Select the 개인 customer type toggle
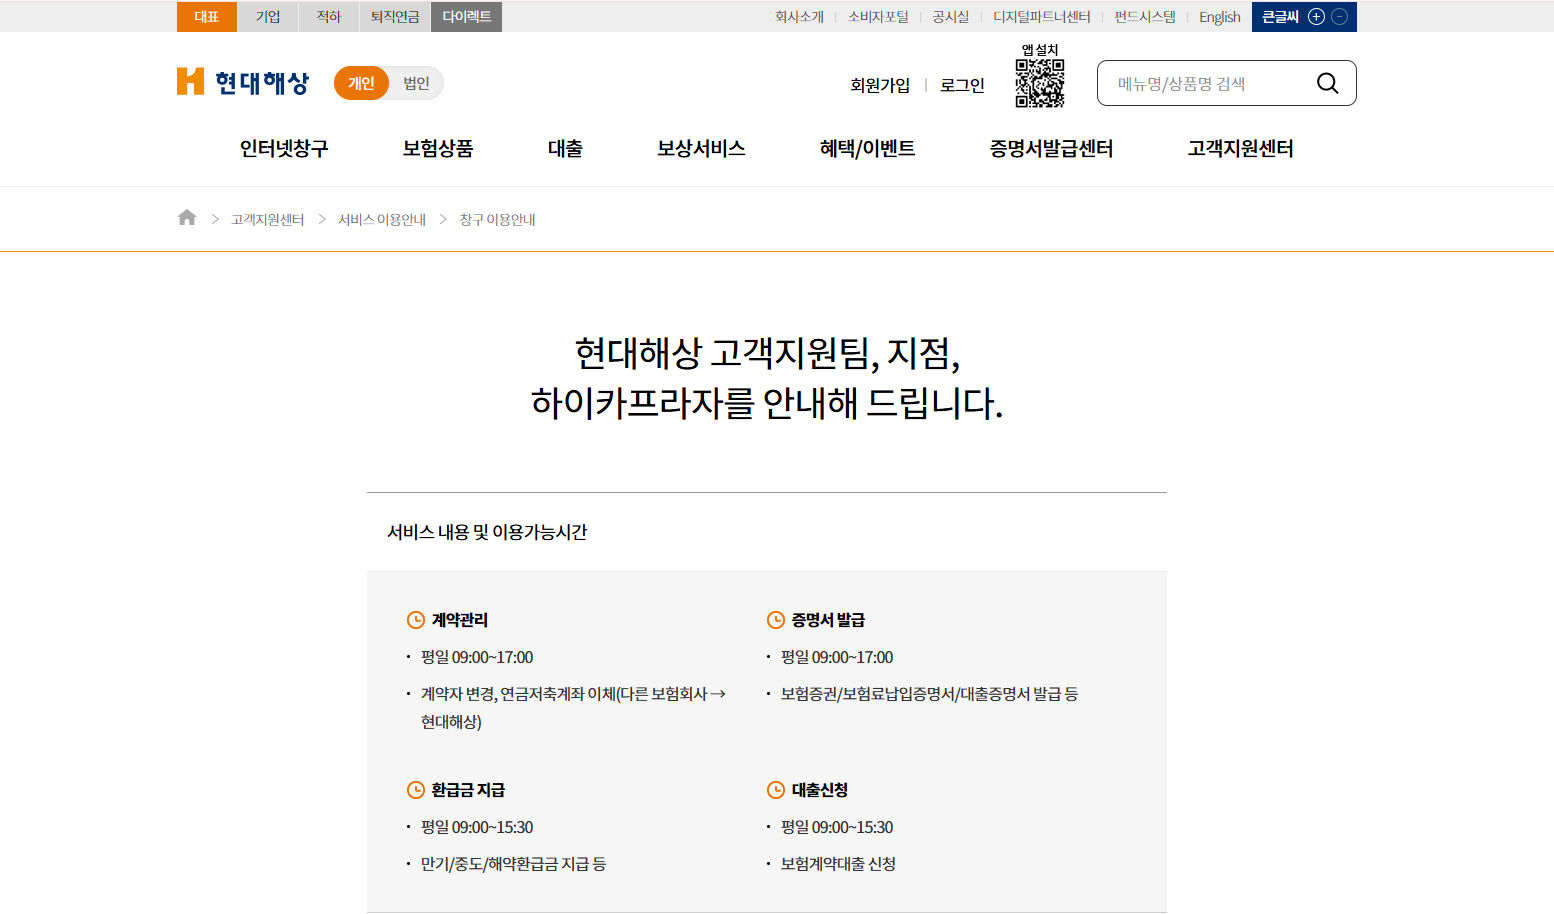Screen dimensions: 1554x914 pyautogui.click(x=361, y=83)
